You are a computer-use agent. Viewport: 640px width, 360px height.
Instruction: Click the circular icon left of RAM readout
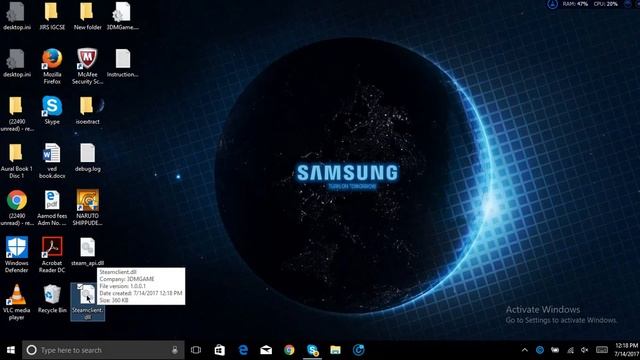point(552,4)
